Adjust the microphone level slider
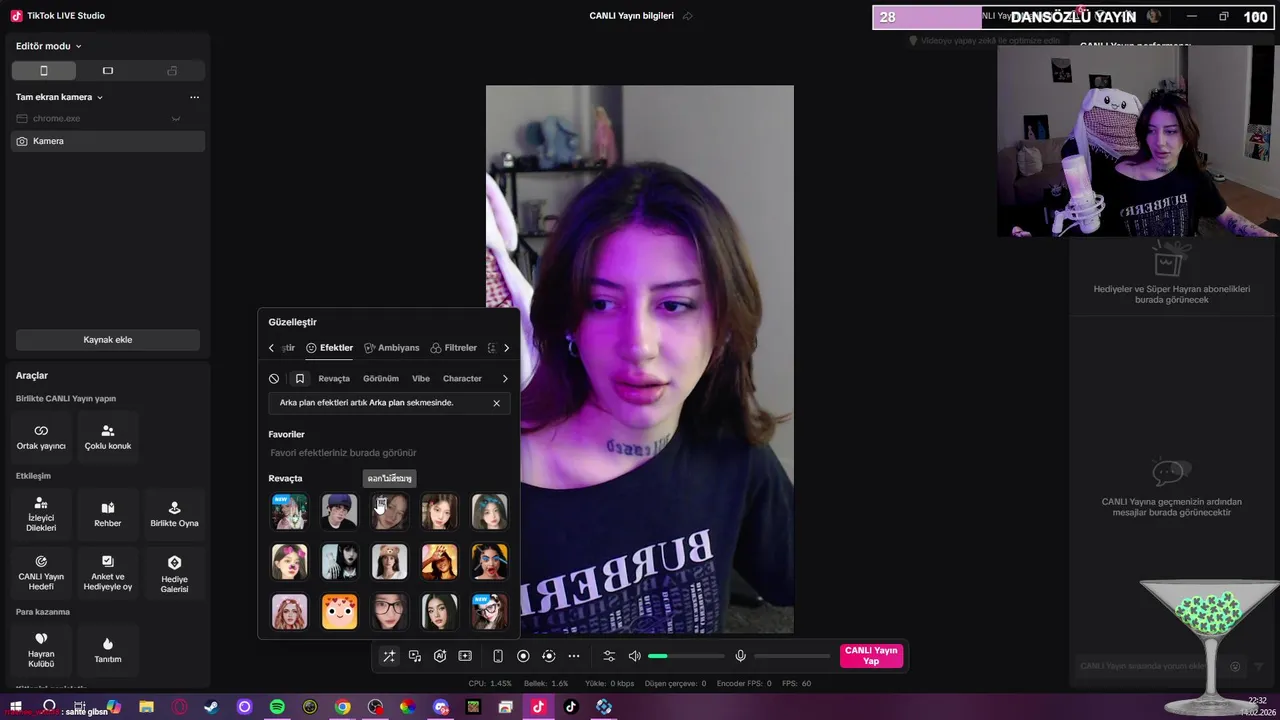Screen dimensions: 1280x720 (x=792, y=656)
